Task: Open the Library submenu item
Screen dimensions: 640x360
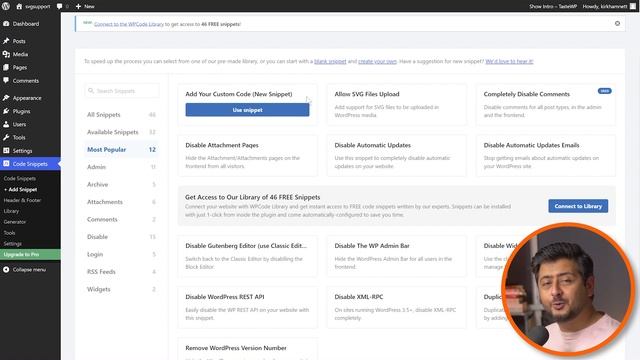Action: tap(11, 211)
